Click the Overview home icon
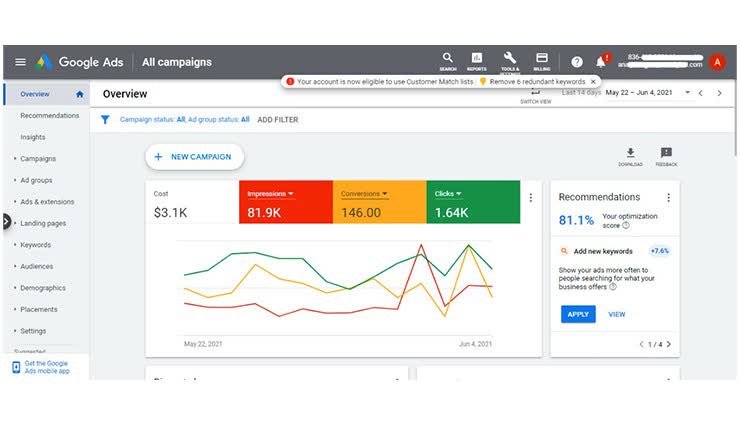 pos(80,94)
